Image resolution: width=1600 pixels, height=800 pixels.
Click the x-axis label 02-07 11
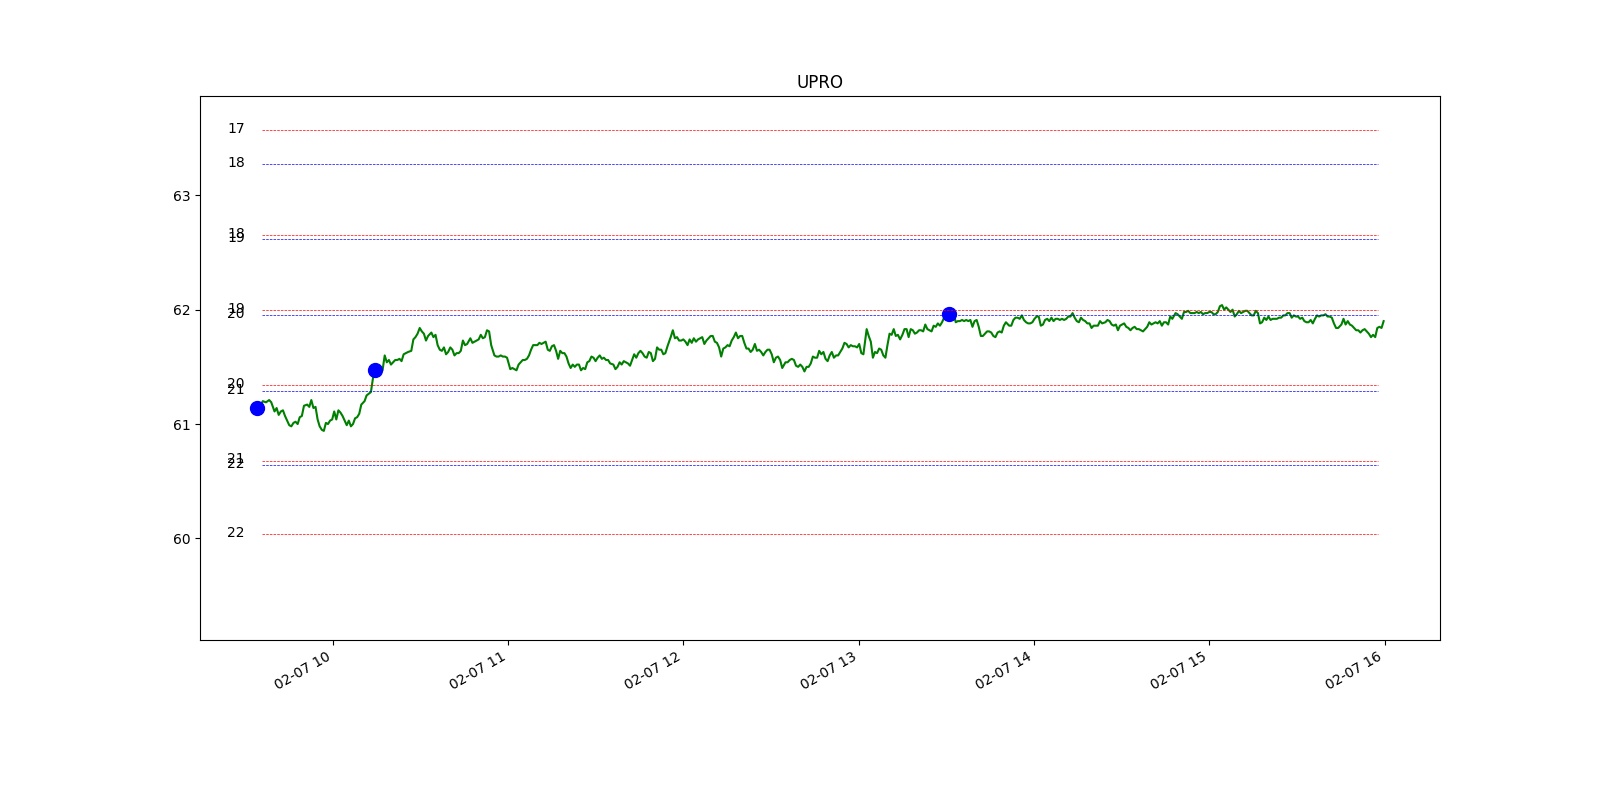click(x=477, y=669)
